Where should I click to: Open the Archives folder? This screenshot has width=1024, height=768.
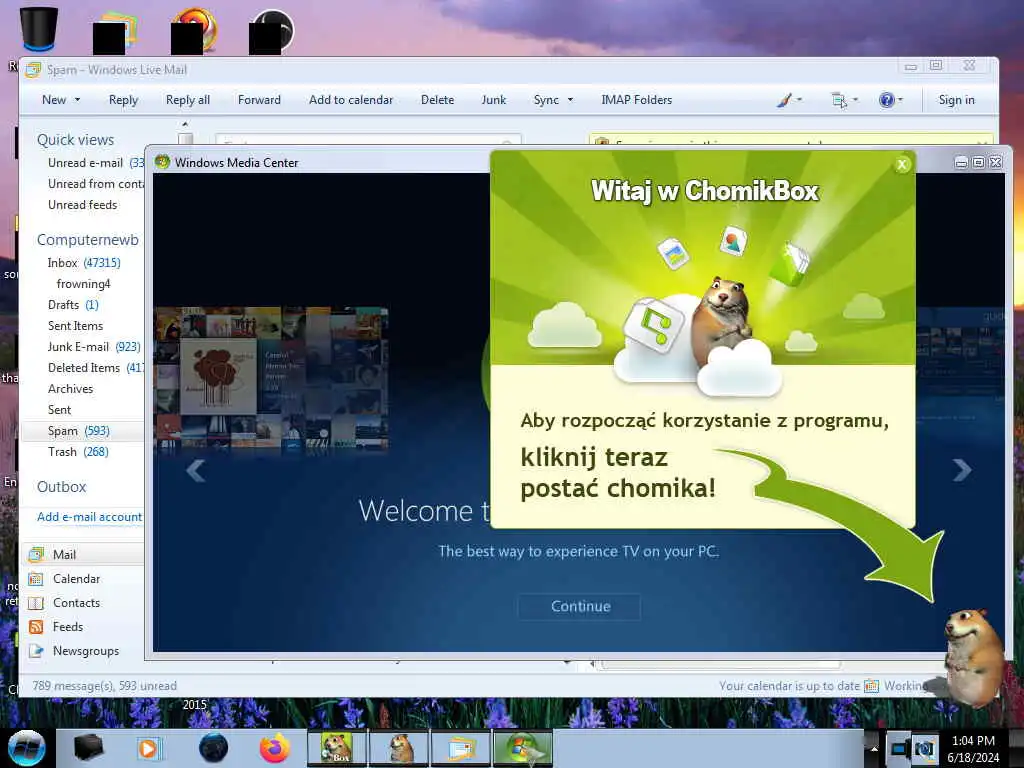point(70,389)
